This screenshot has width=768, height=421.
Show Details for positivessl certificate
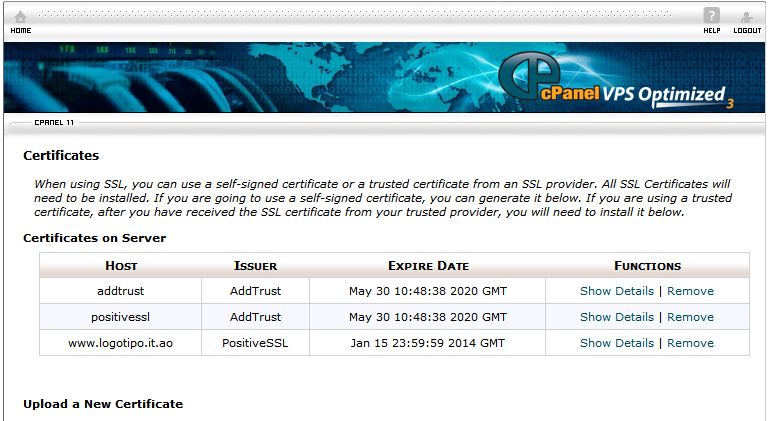point(617,317)
